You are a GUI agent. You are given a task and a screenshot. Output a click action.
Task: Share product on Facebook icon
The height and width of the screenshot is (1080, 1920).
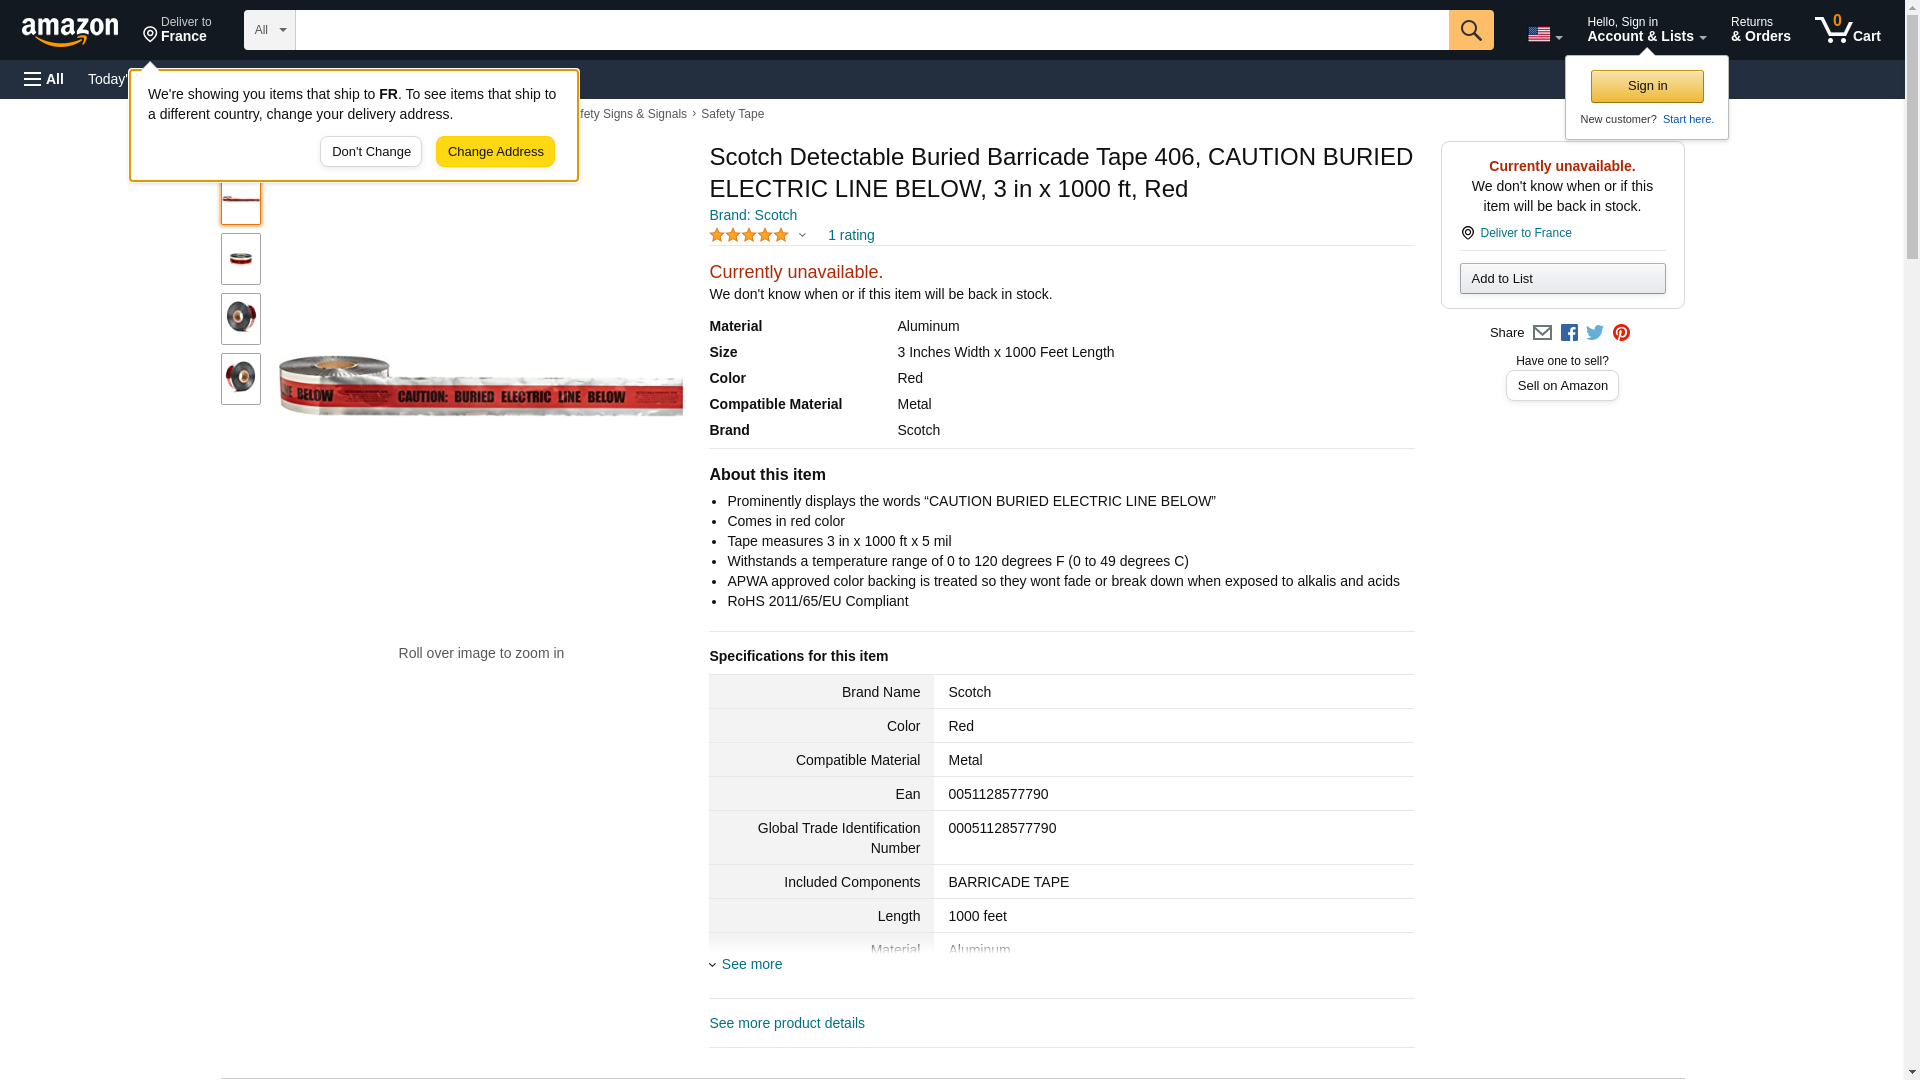click(x=1569, y=333)
